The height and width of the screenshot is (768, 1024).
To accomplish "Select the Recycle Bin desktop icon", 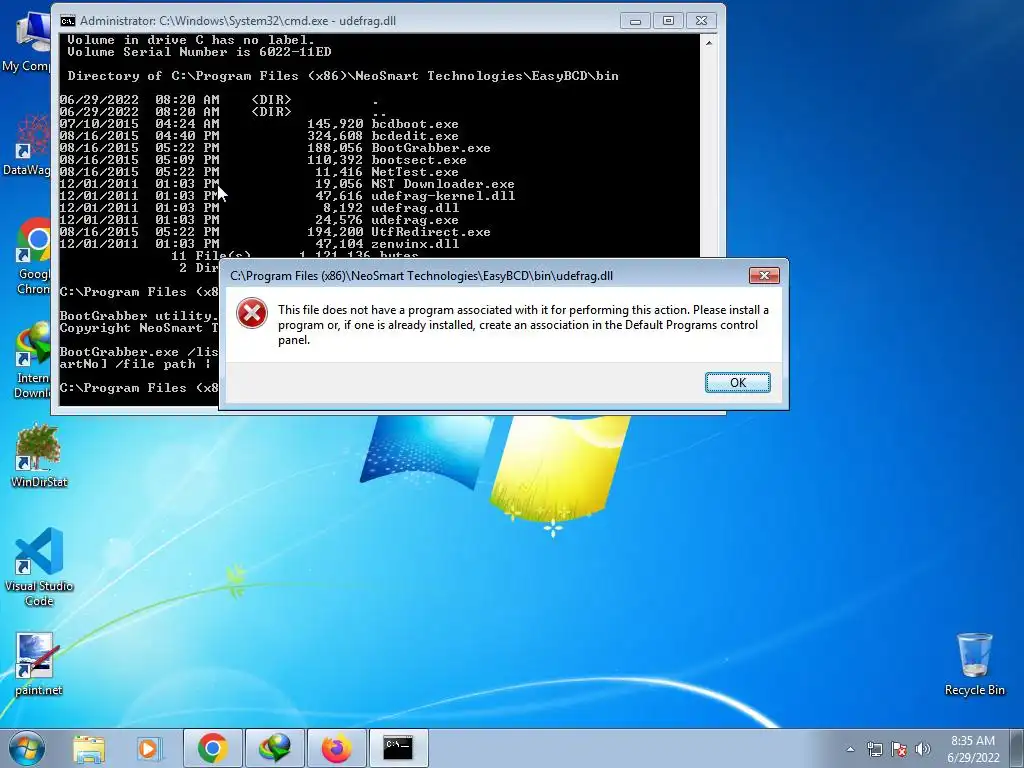I will click(x=974, y=664).
